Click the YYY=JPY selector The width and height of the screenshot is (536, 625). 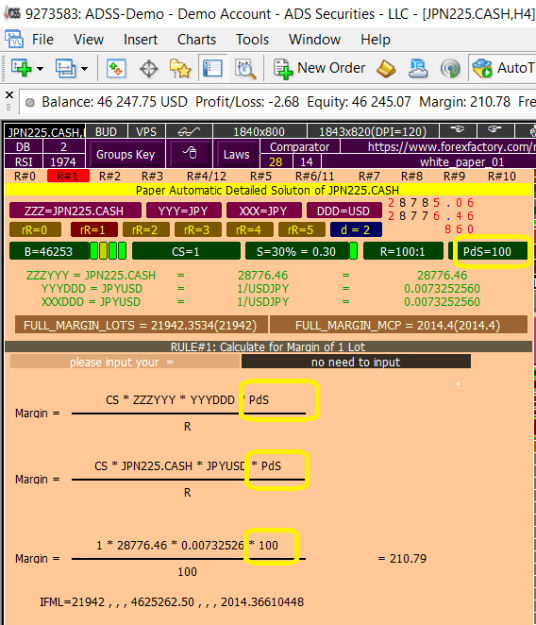click(183, 210)
